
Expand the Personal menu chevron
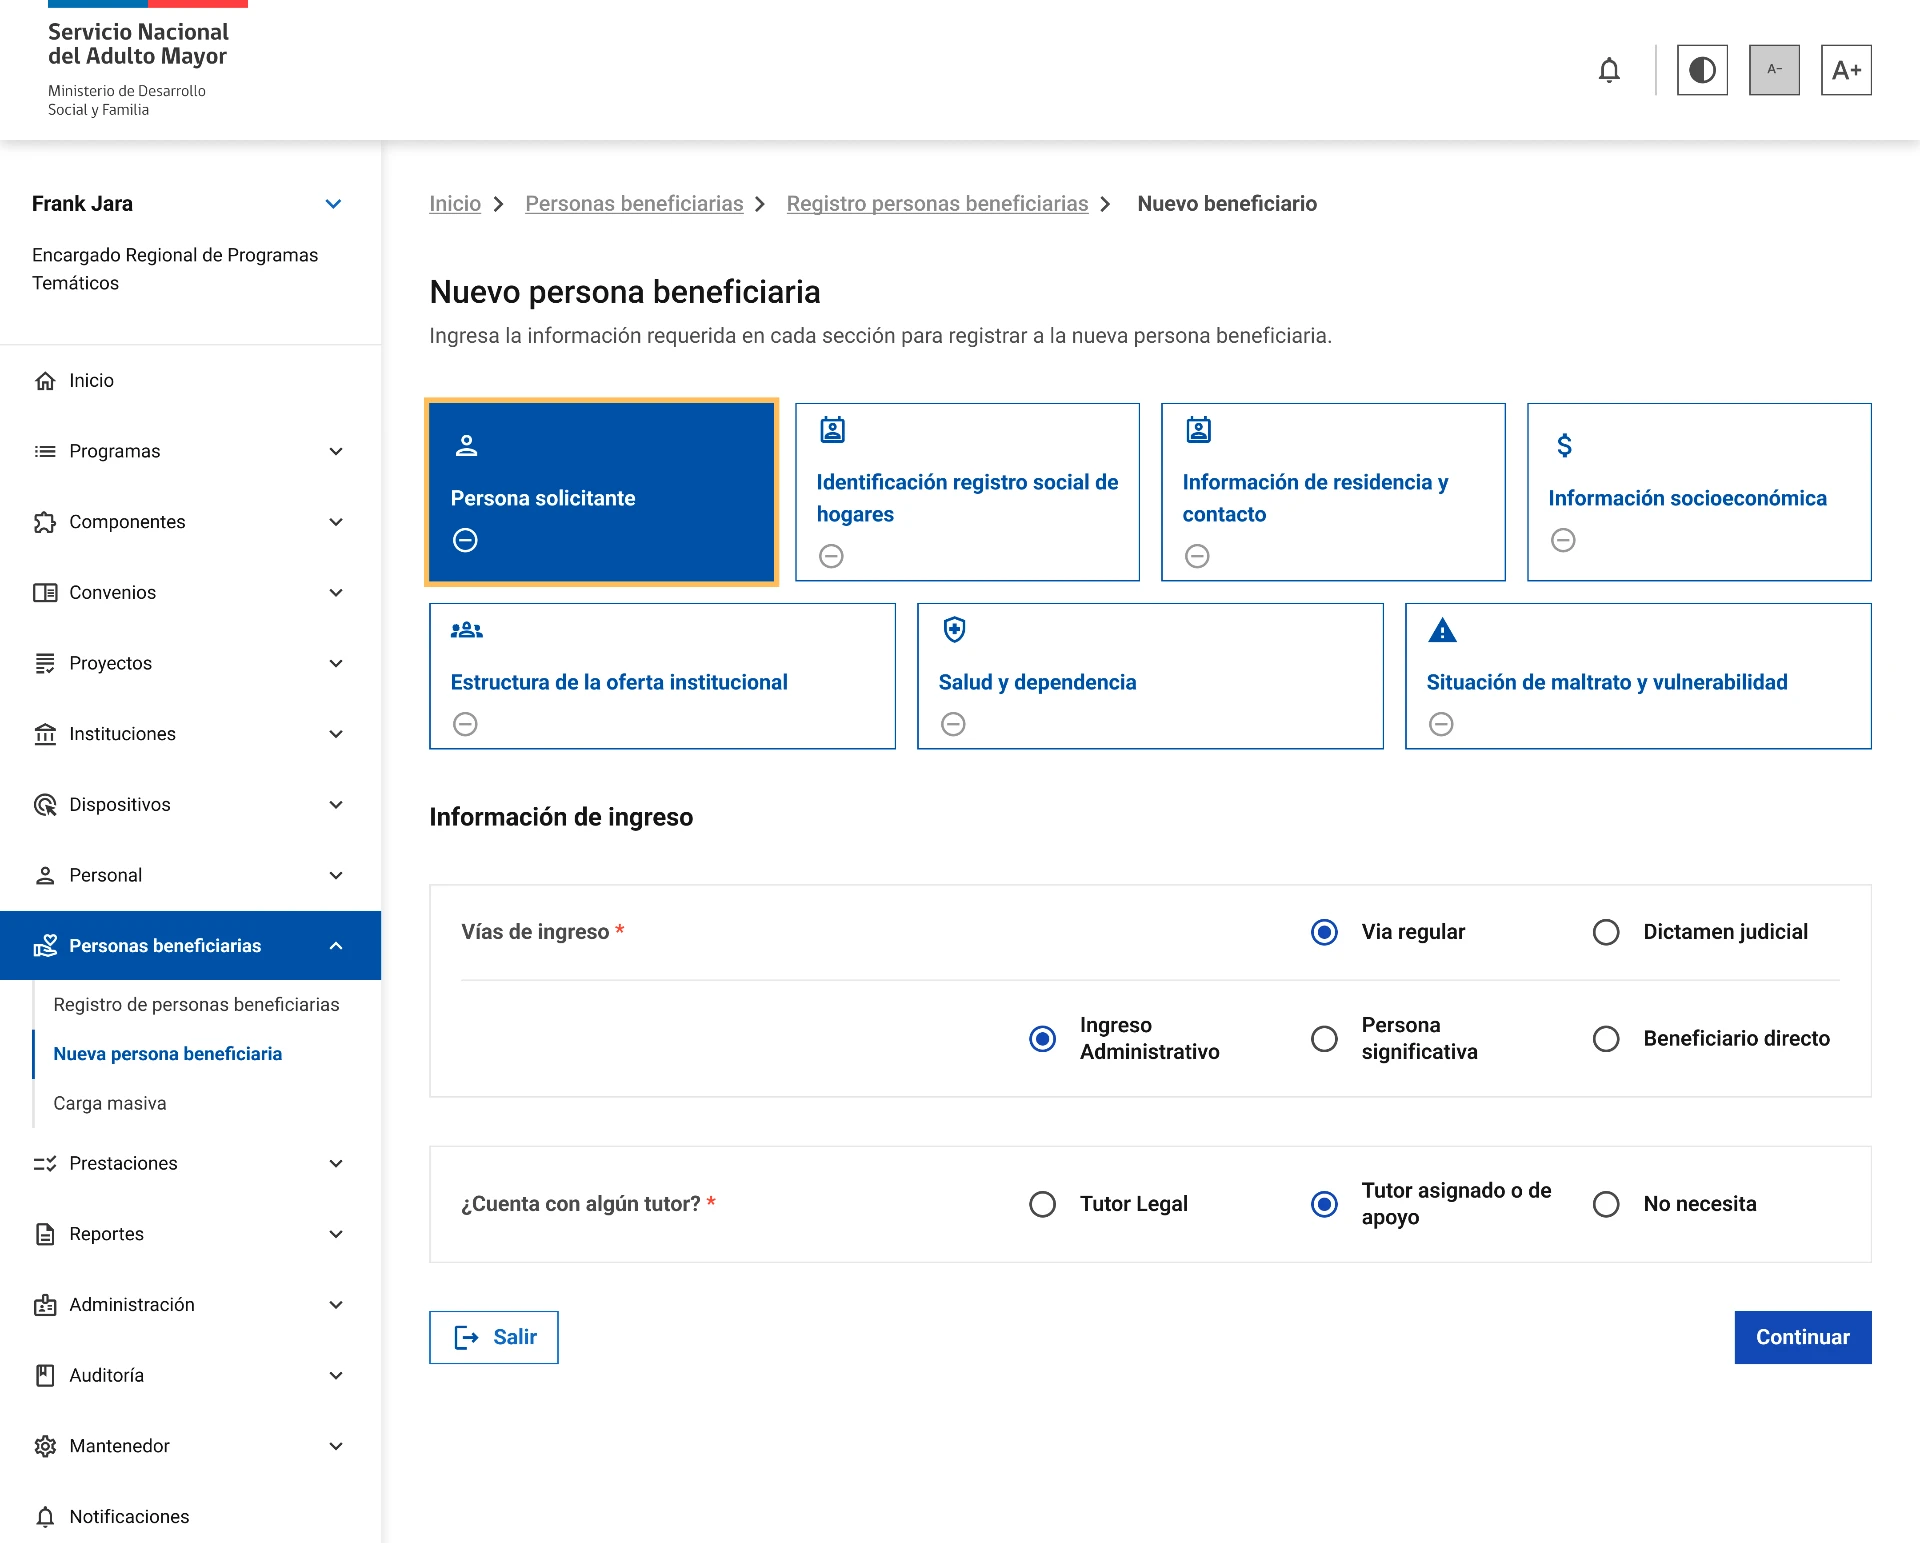click(x=336, y=875)
